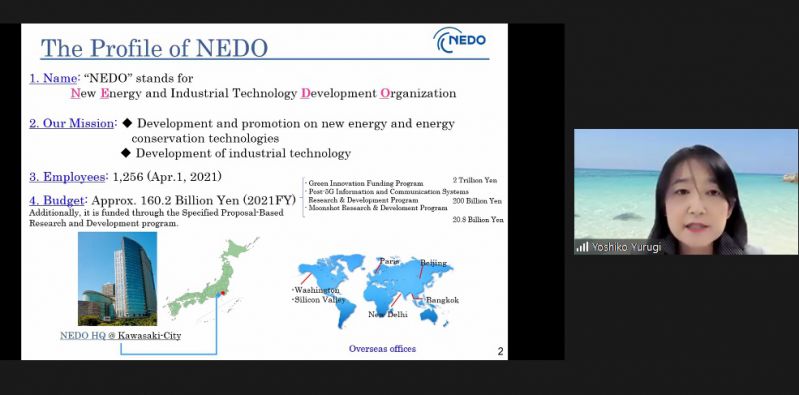Click the NEDO logo on the slide
Image resolution: width=799 pixels, height=395 pixels.
(x=460, y=40)
